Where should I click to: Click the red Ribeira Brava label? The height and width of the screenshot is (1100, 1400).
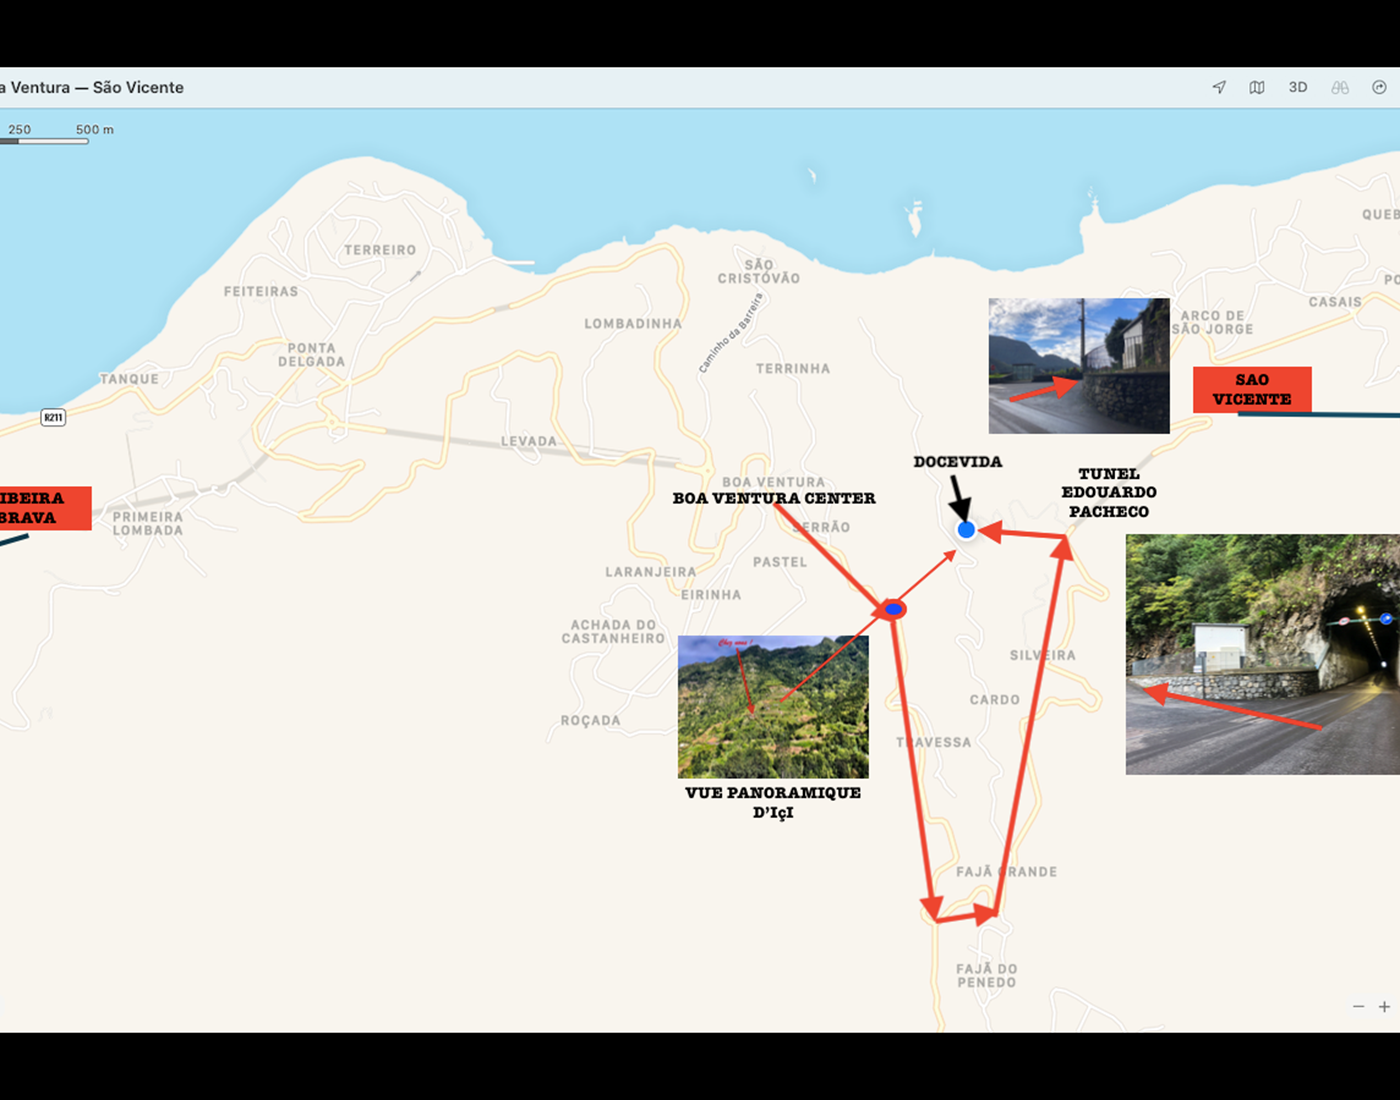click(x=40, y=508)
